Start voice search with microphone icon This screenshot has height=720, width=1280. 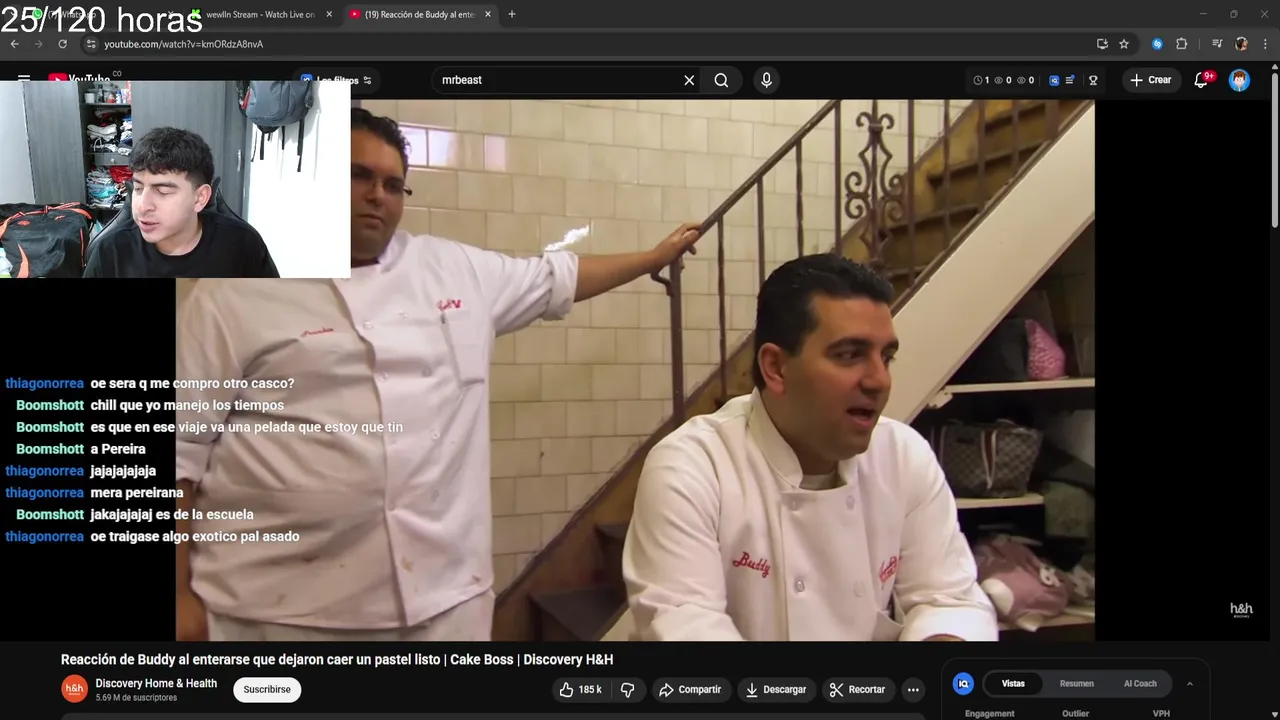point(766,80)
